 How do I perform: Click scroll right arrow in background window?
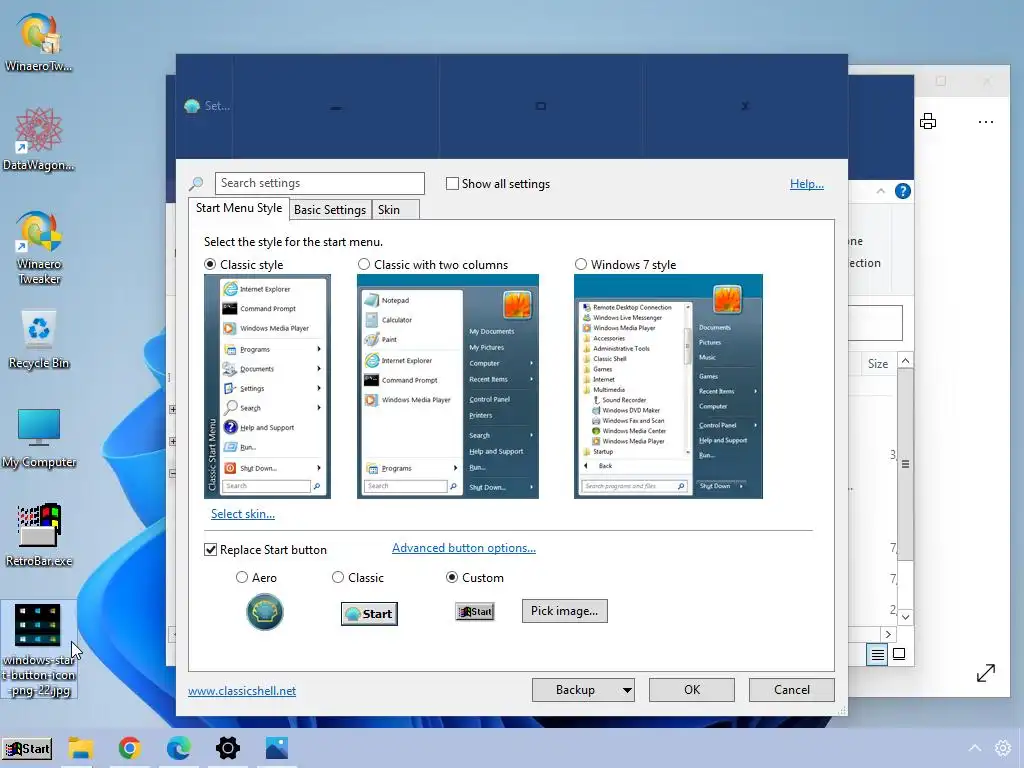(x=888, y=634)
